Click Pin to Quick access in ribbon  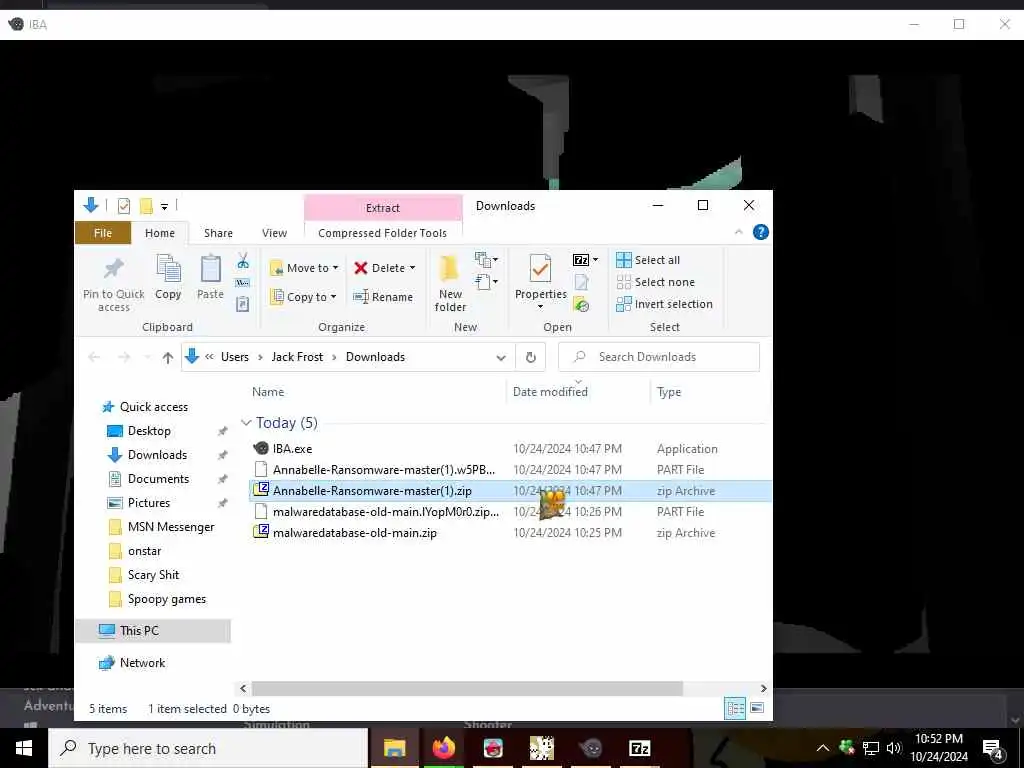pos(114,285)
